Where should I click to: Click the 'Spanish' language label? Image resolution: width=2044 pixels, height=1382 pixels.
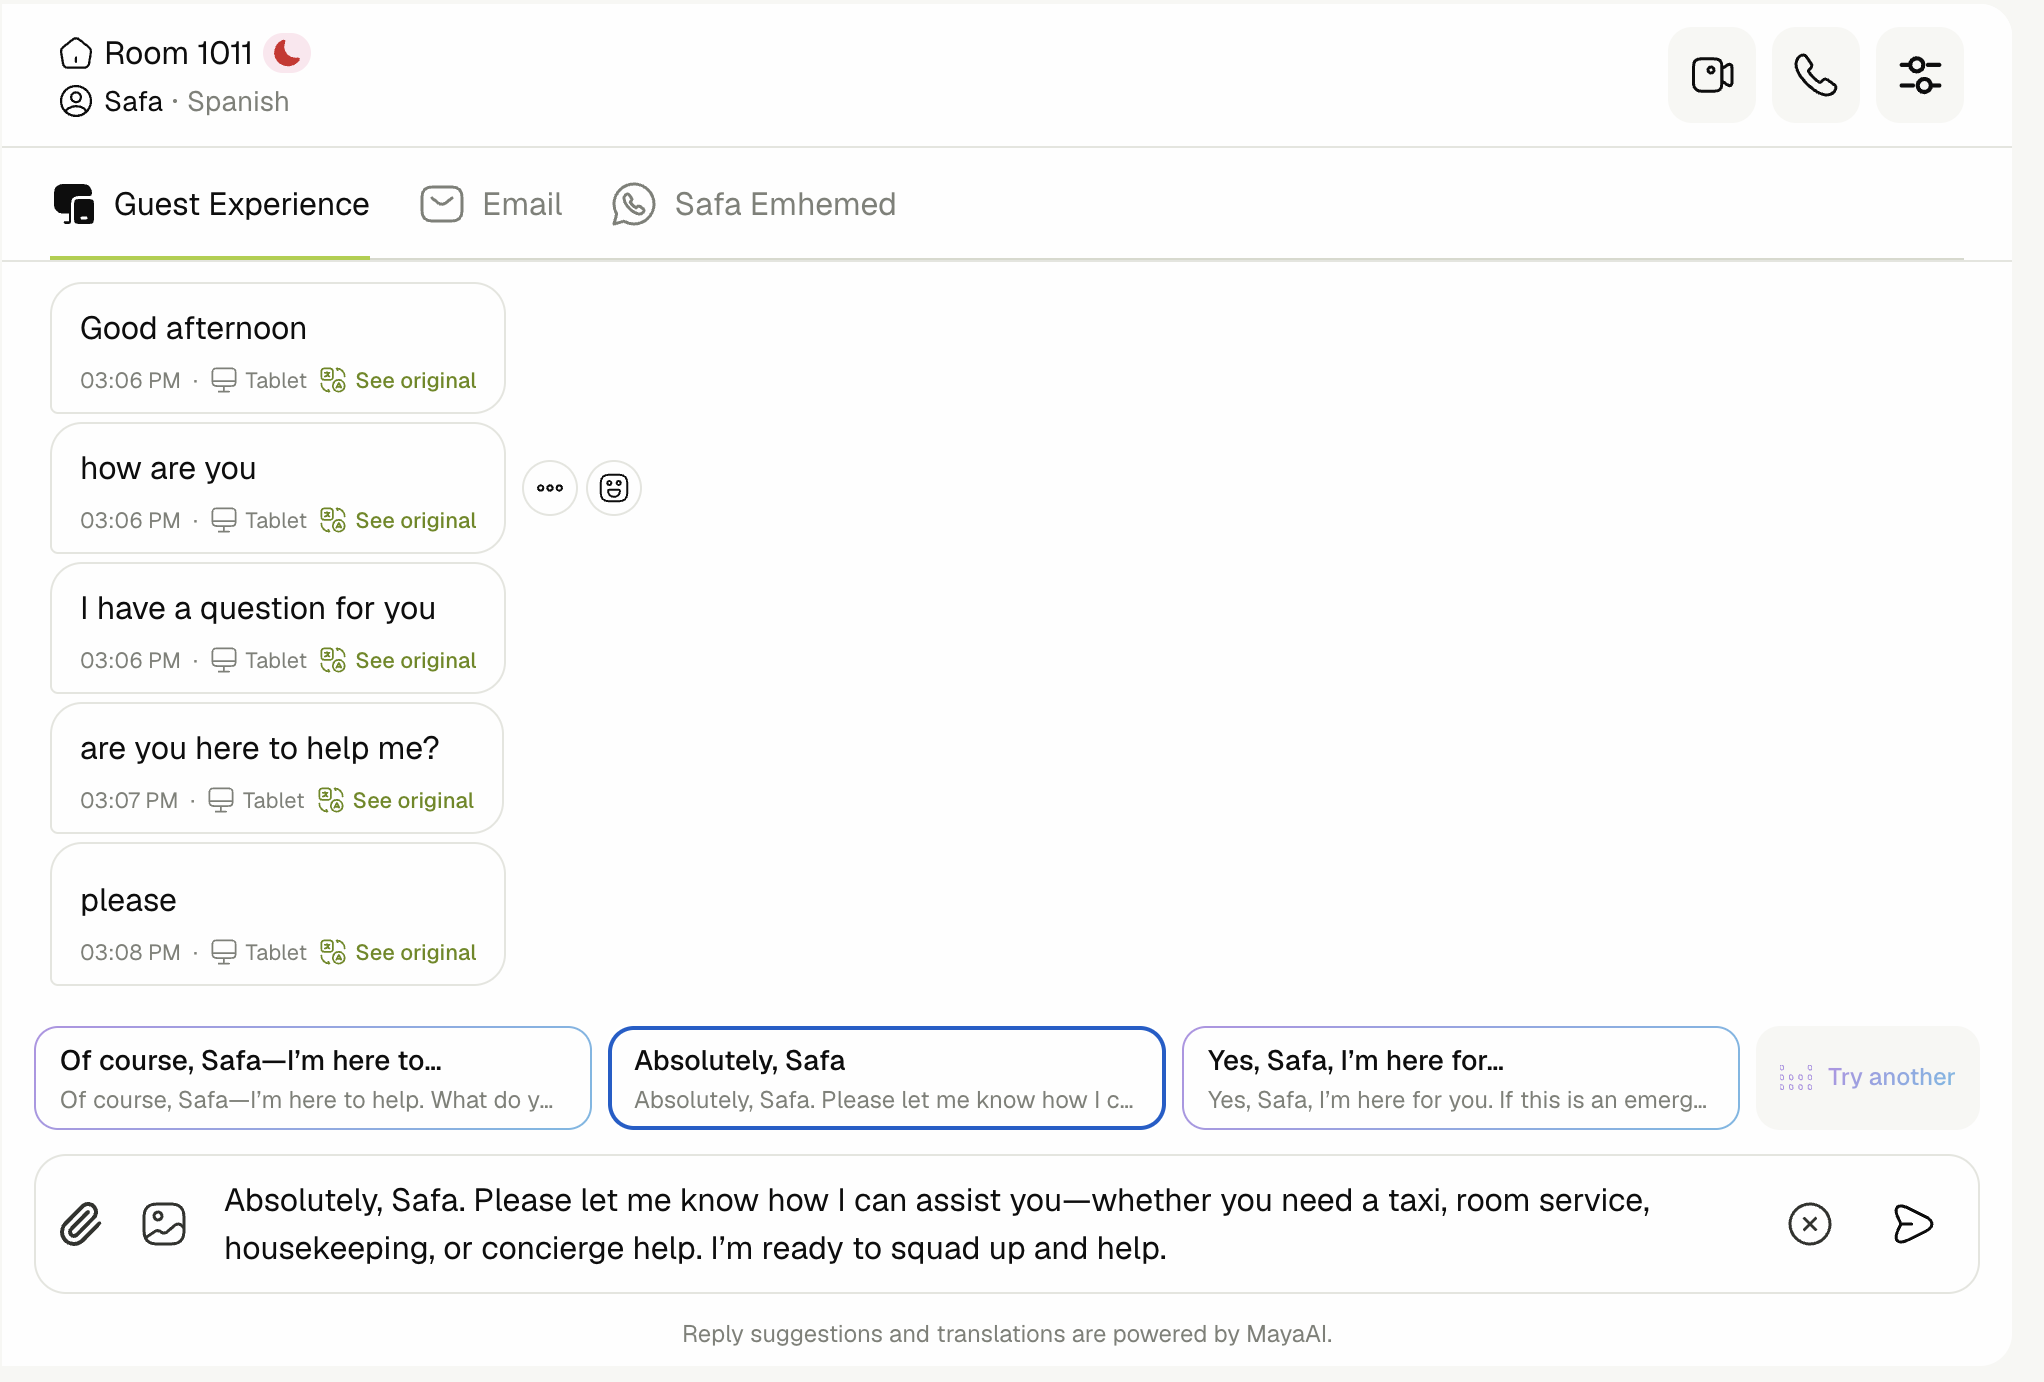[238, 101]
